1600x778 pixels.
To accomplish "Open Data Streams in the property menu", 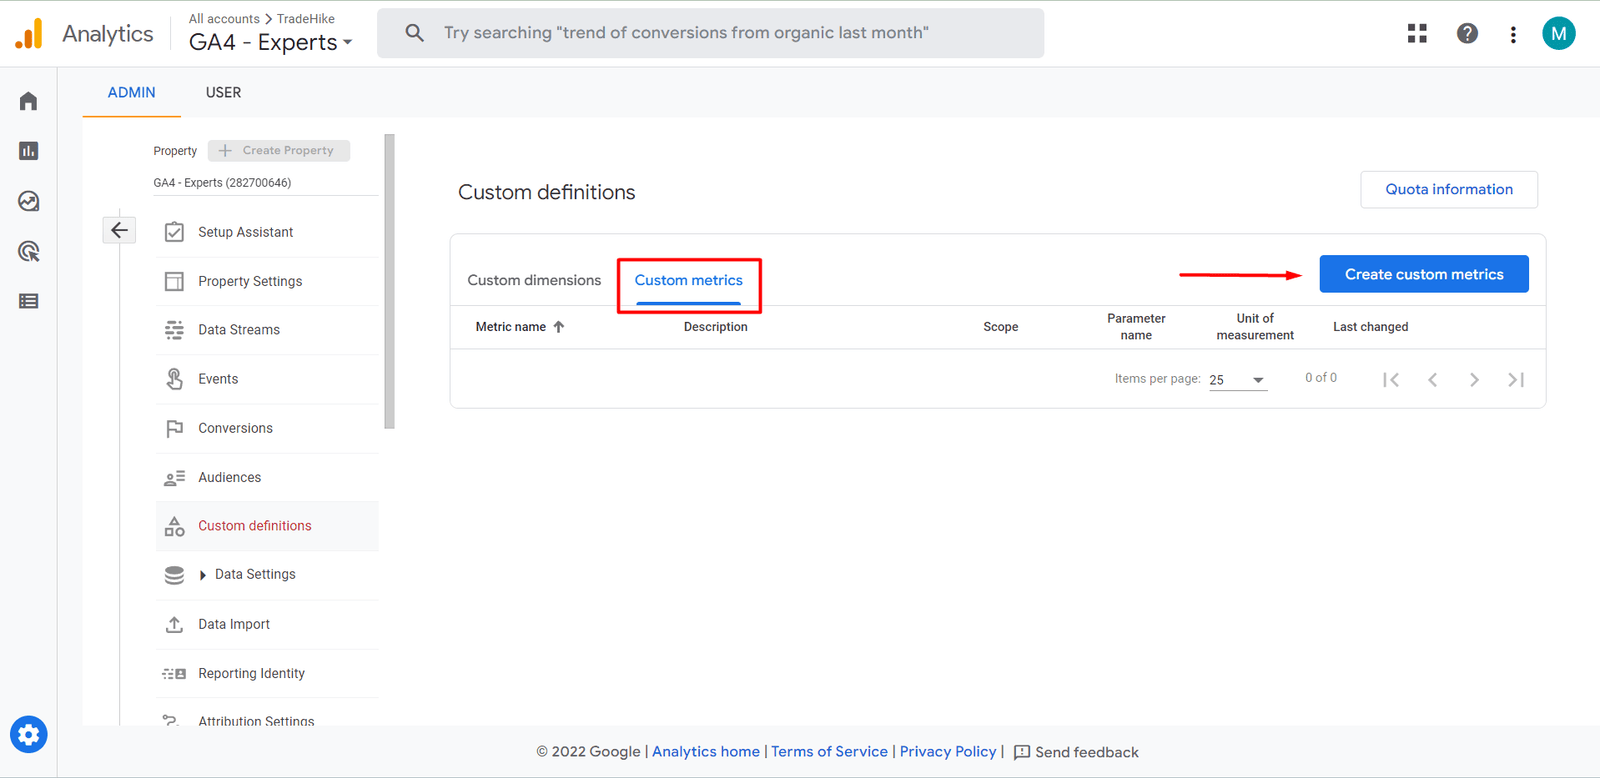I will pos(239,330).
